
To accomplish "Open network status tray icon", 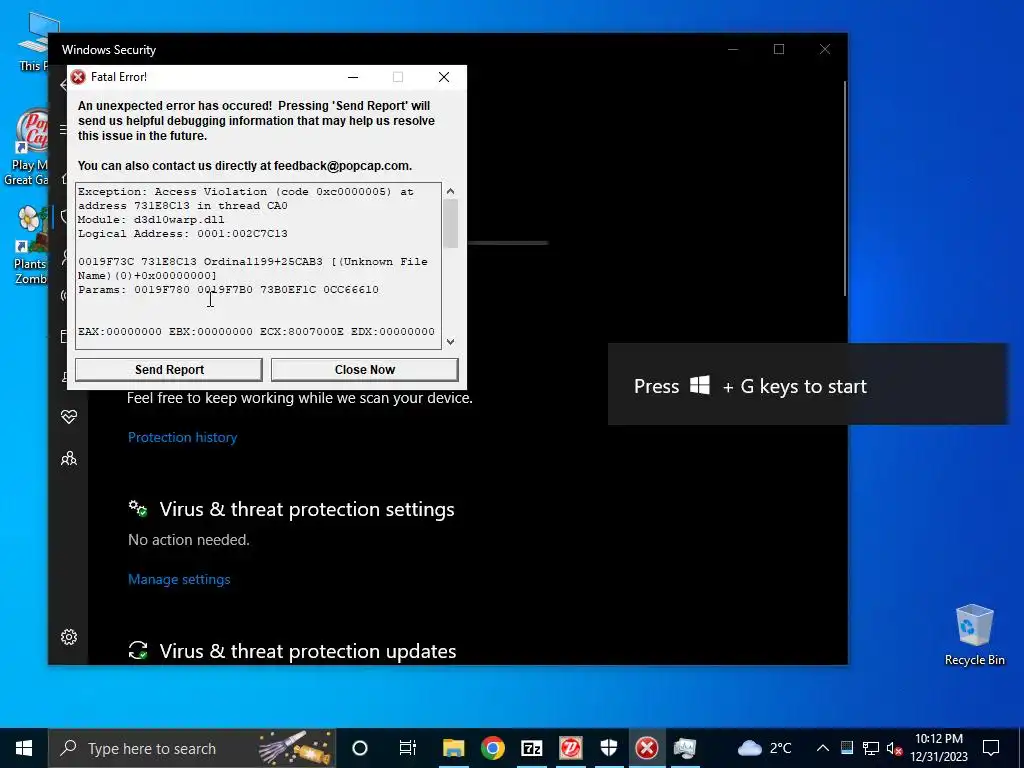I will click(x=871, y=748).
